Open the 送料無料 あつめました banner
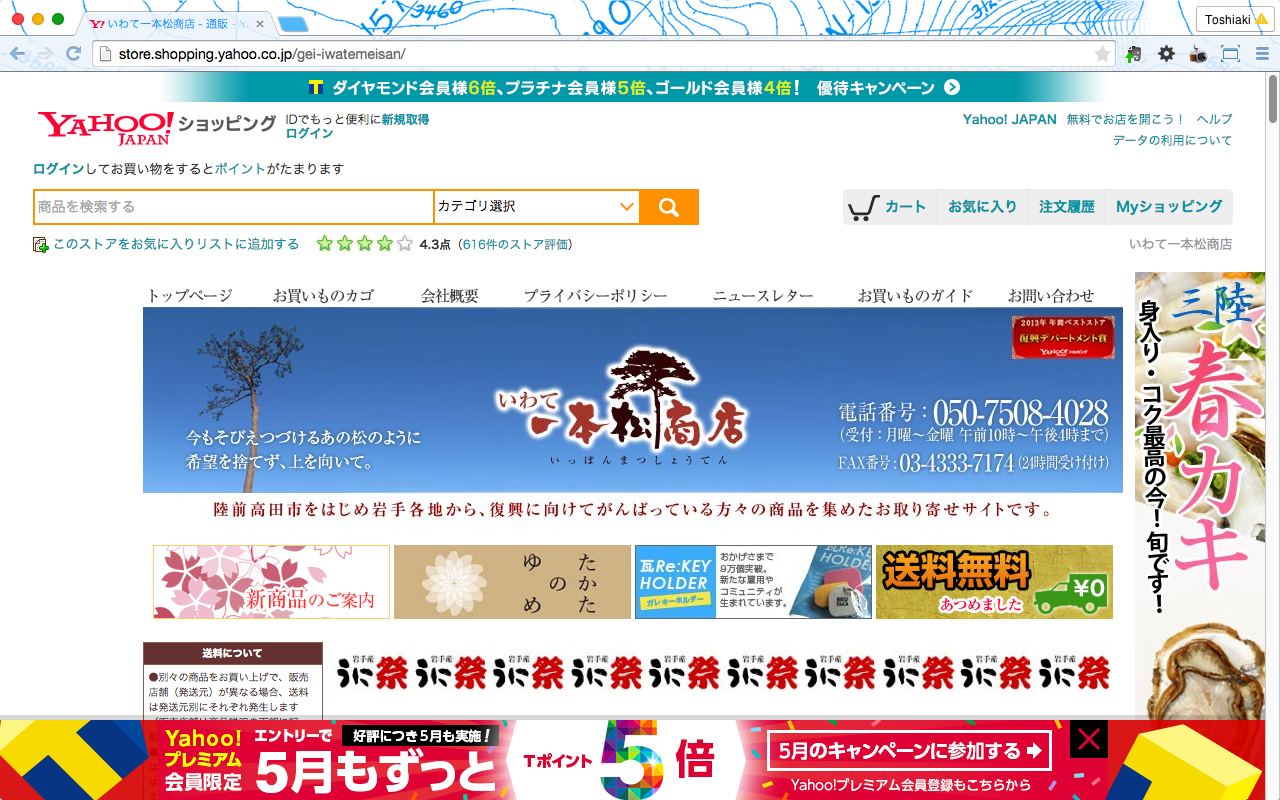Screen dimensions: 1280x800 tap(994, 582)
